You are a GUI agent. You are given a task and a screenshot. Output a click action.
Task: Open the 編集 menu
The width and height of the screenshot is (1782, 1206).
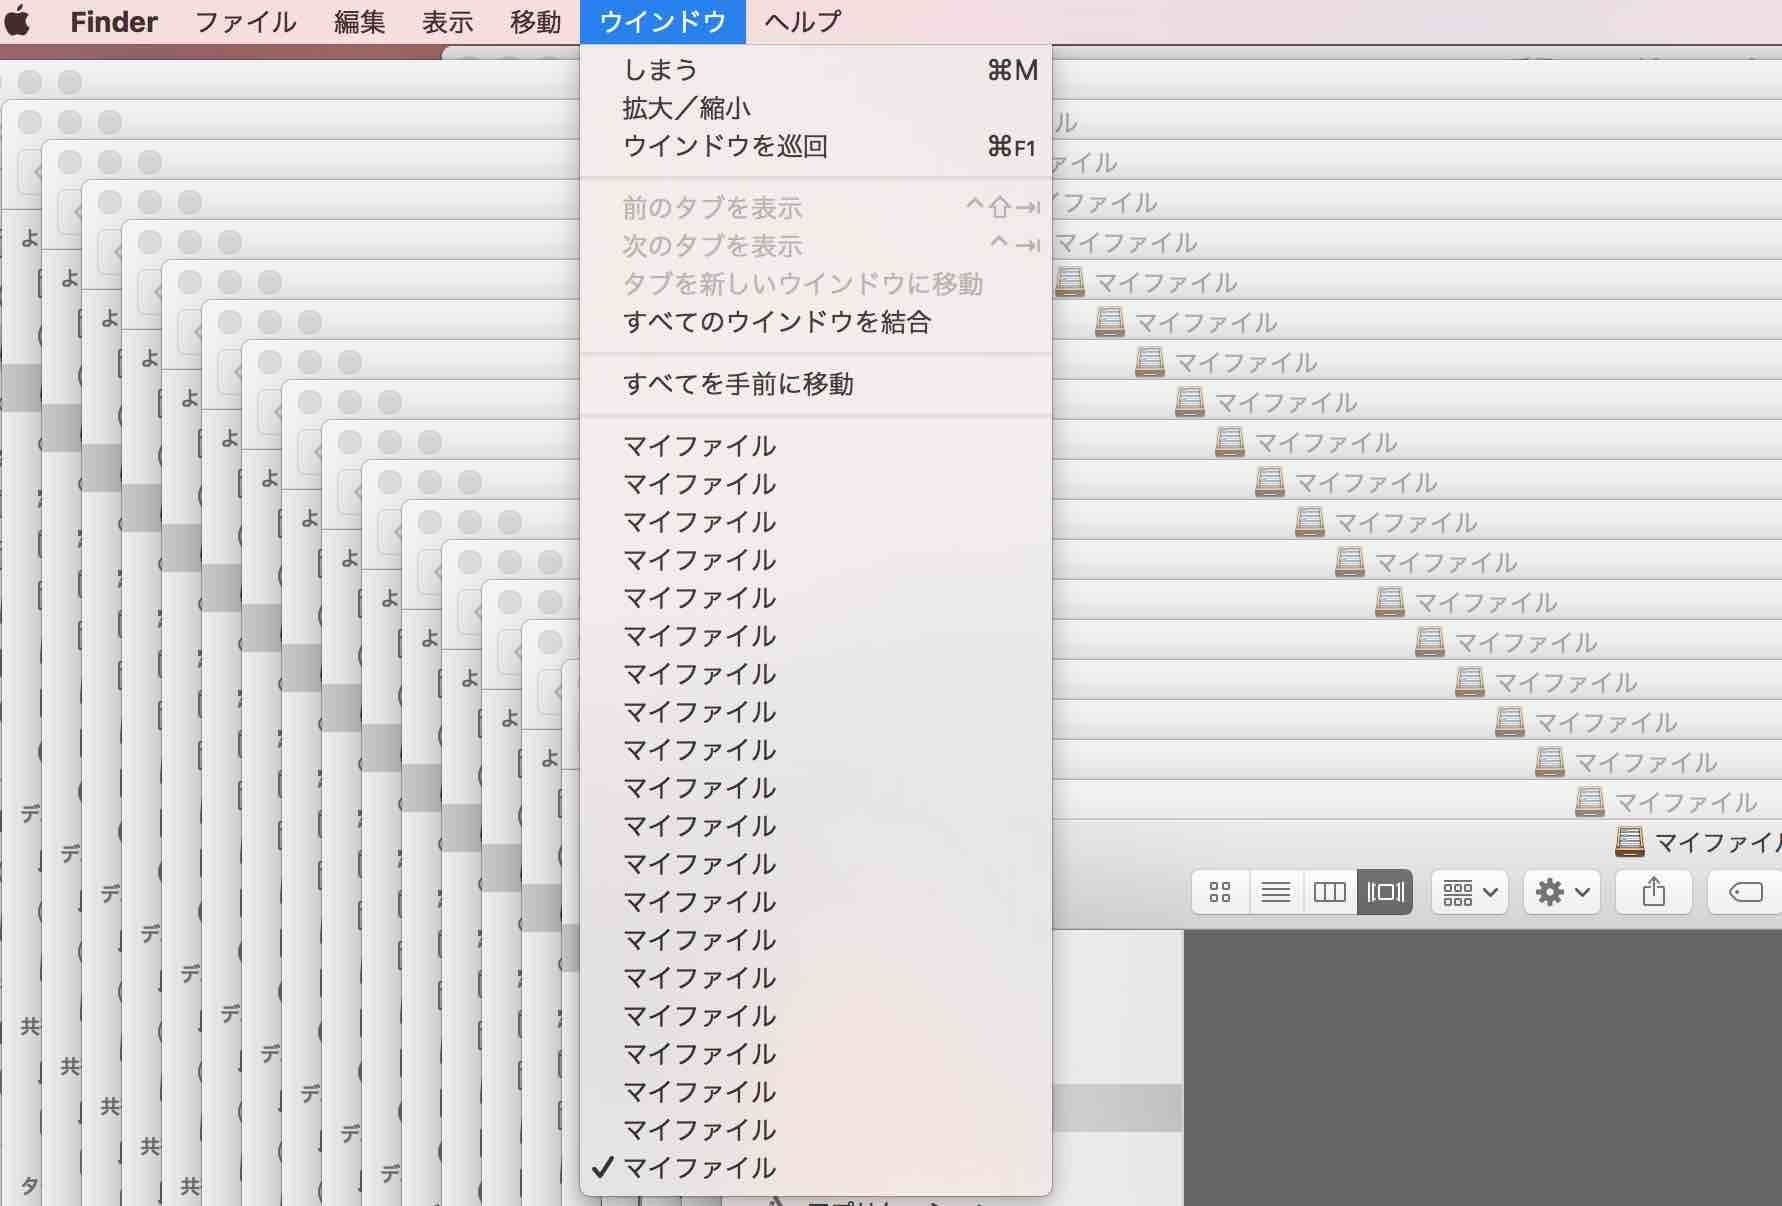pos(359,21)
